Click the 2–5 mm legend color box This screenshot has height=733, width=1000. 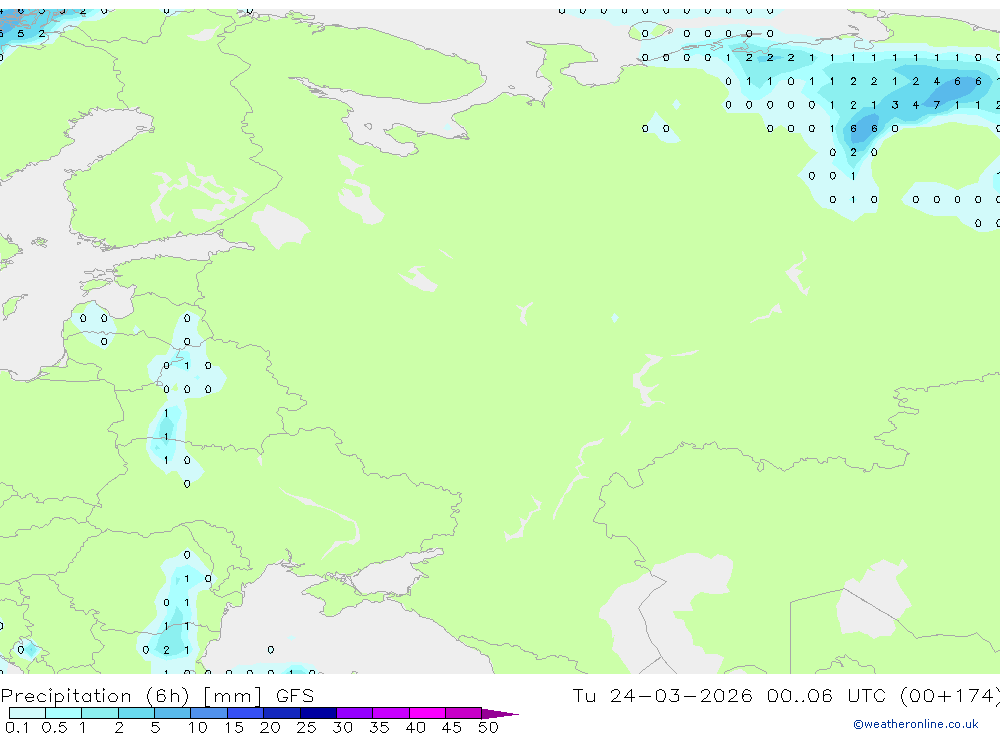coord(136,713)
